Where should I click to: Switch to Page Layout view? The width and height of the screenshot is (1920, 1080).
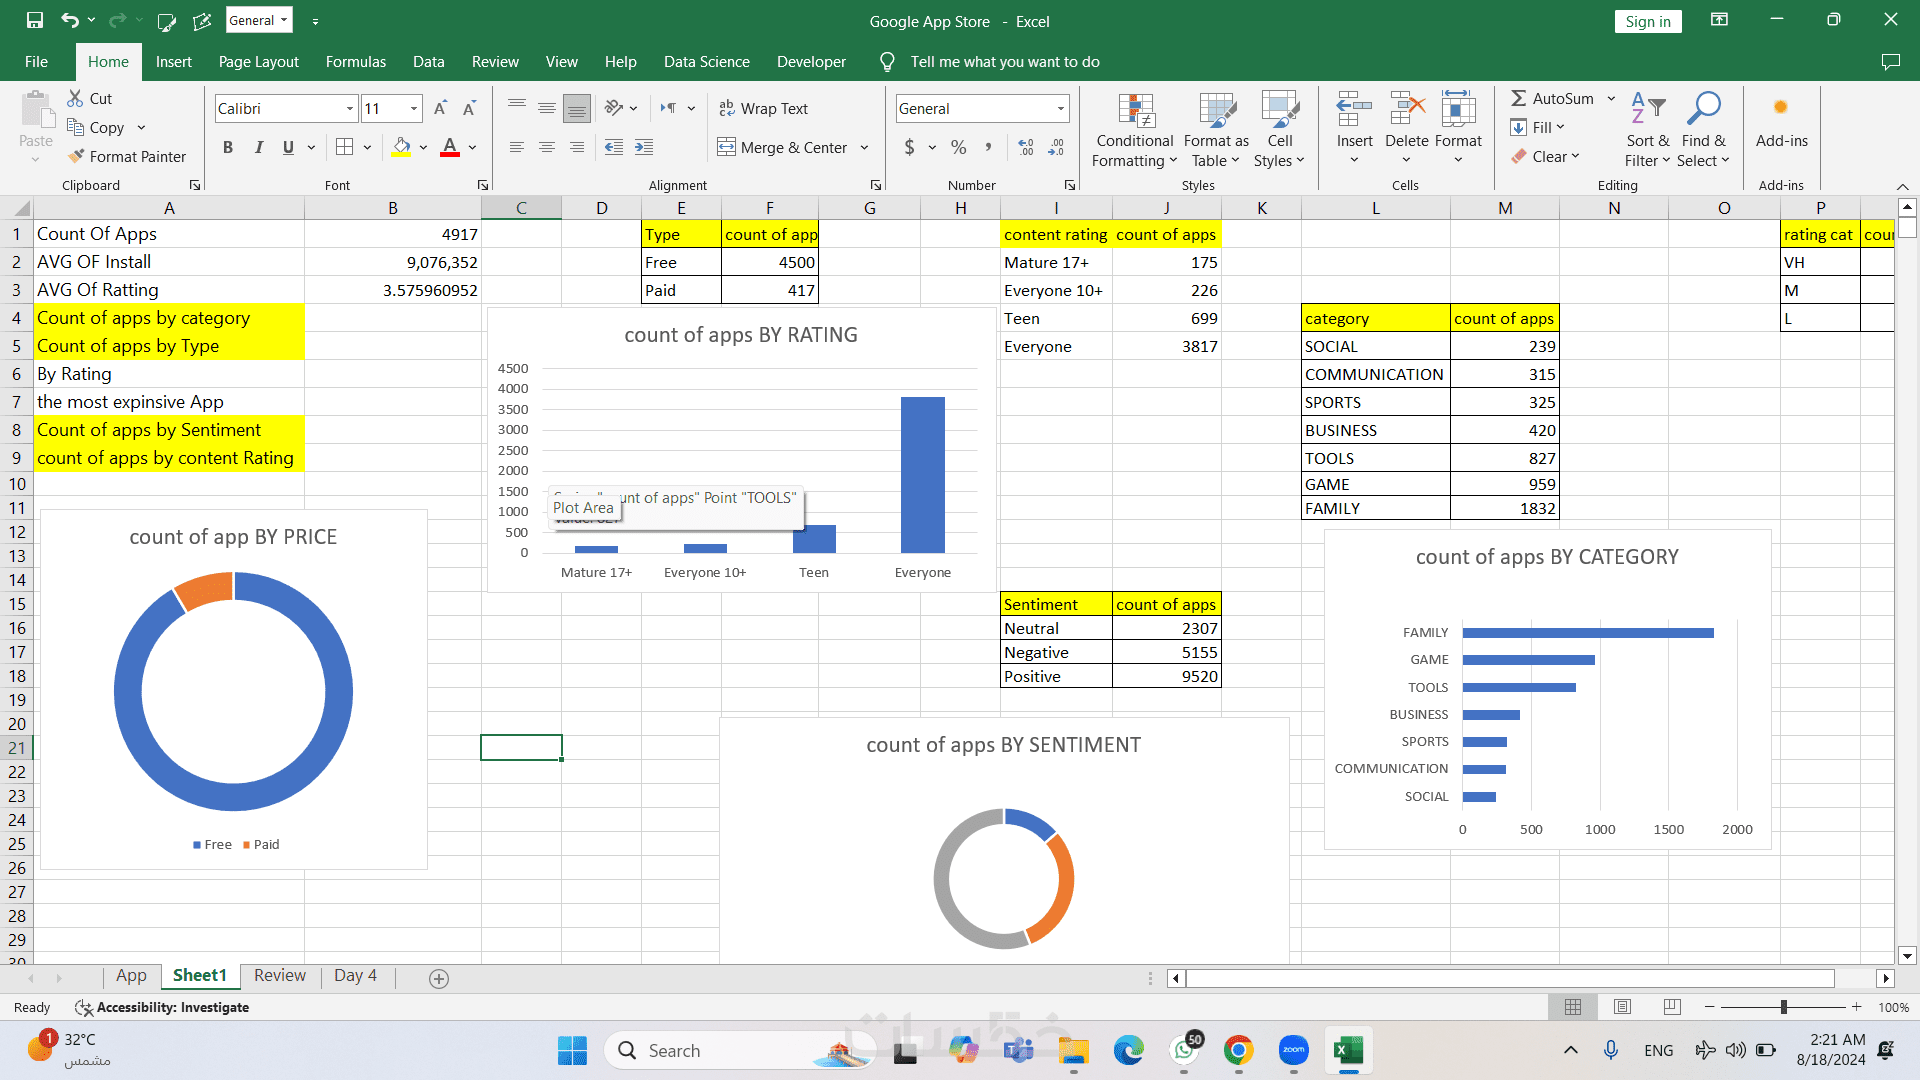point(1622,1007)
